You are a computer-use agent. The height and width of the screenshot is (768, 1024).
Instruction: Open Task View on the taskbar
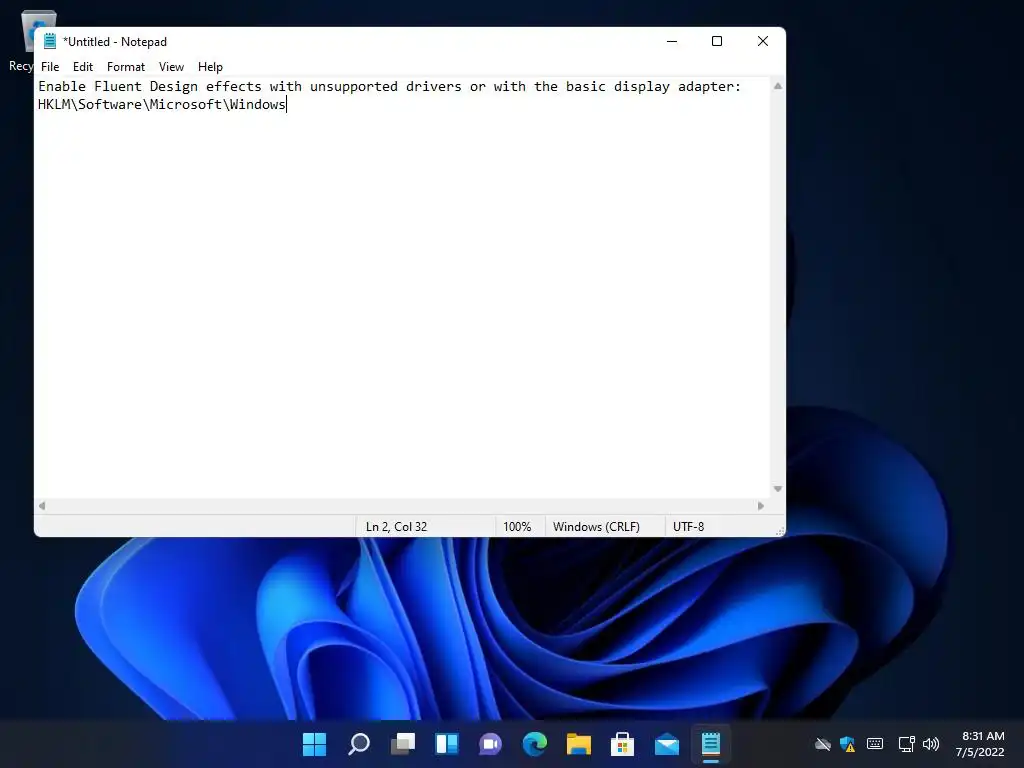(x=403, y=744)
